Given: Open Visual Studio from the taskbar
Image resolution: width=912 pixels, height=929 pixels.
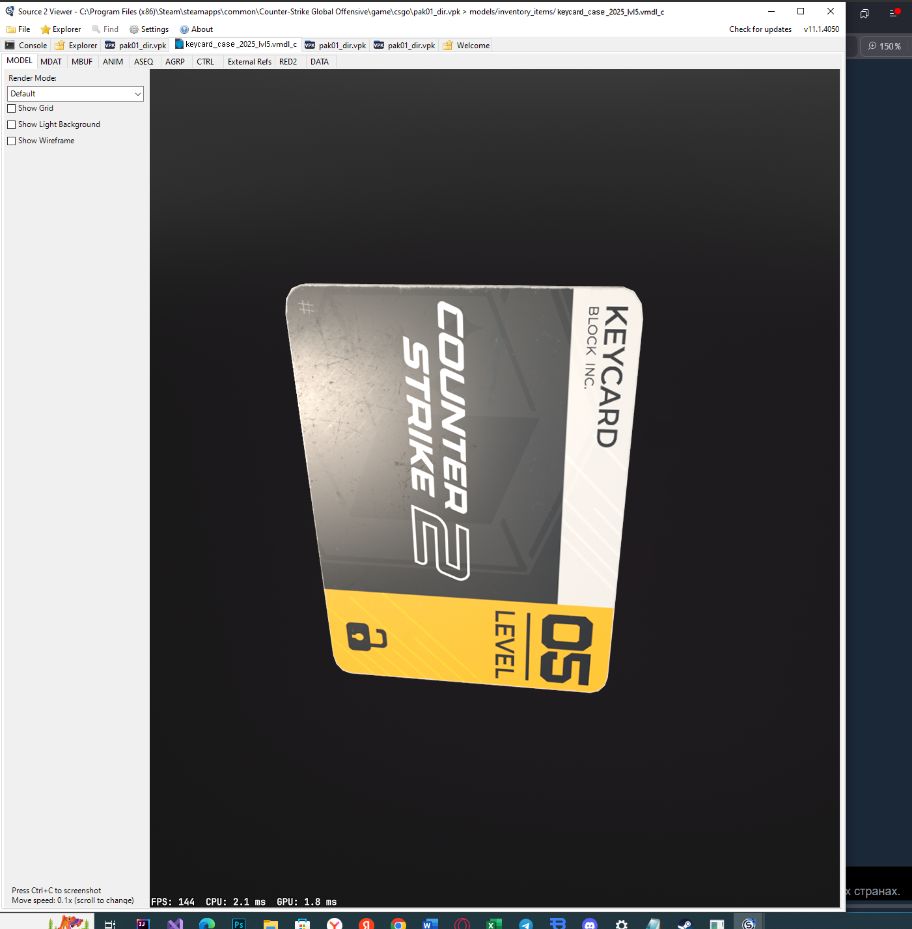Looking at the screenshot, I should tap(175, 924).
